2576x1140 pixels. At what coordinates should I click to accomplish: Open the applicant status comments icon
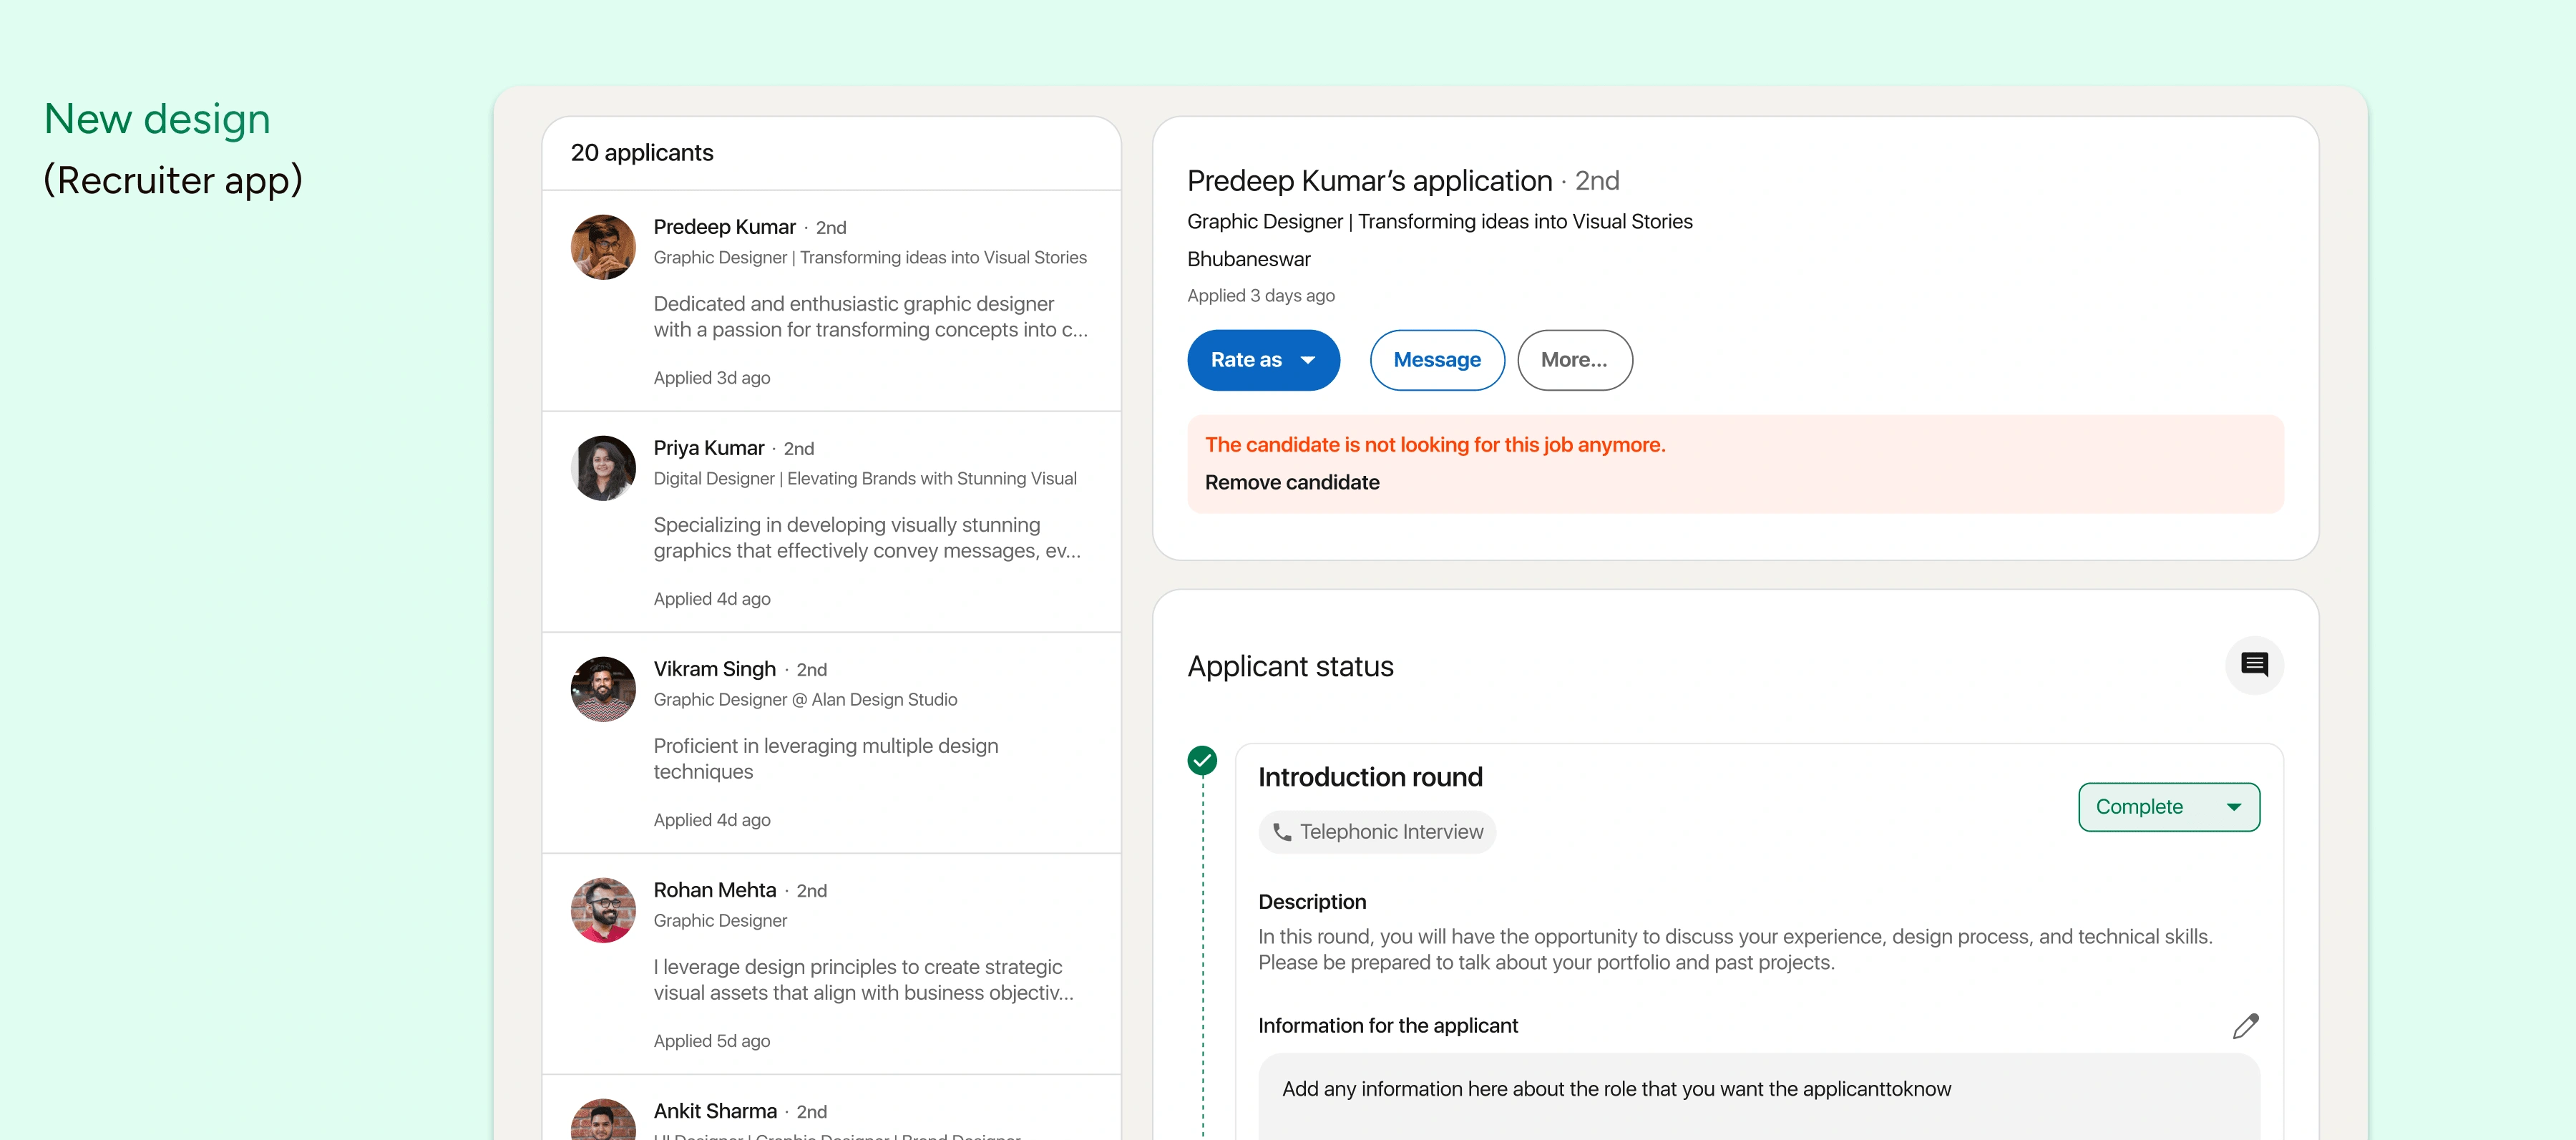tap(2253, 665)
